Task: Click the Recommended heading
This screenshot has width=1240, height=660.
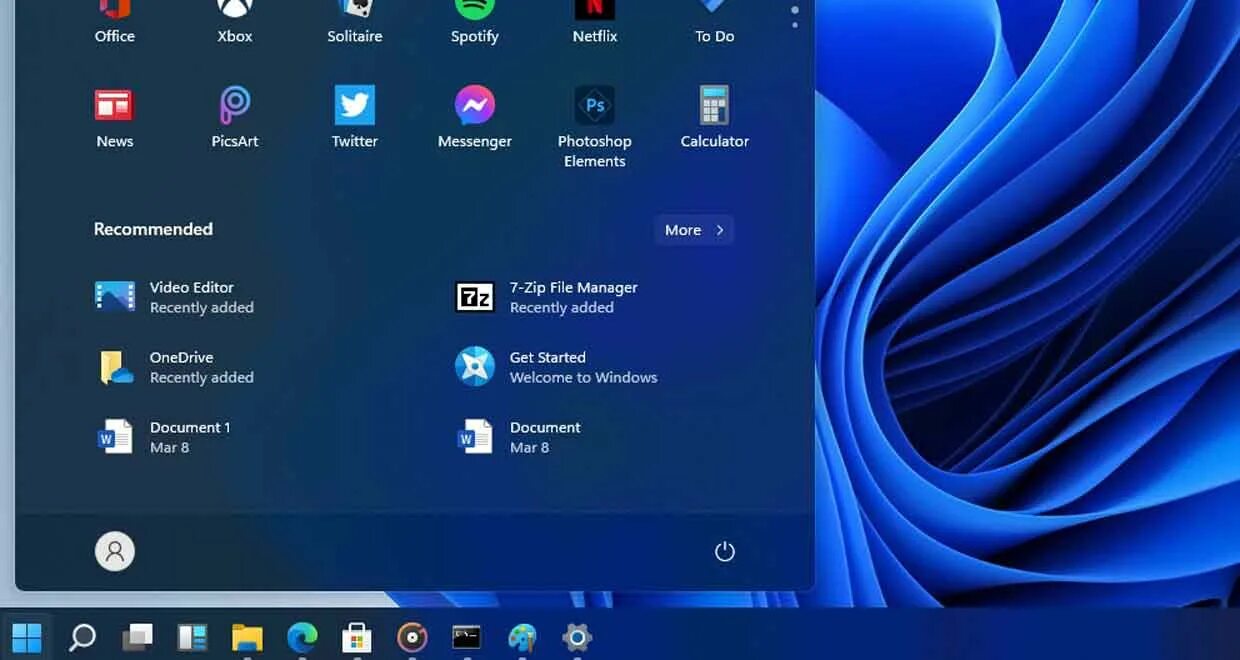Action: coord(153,229)
